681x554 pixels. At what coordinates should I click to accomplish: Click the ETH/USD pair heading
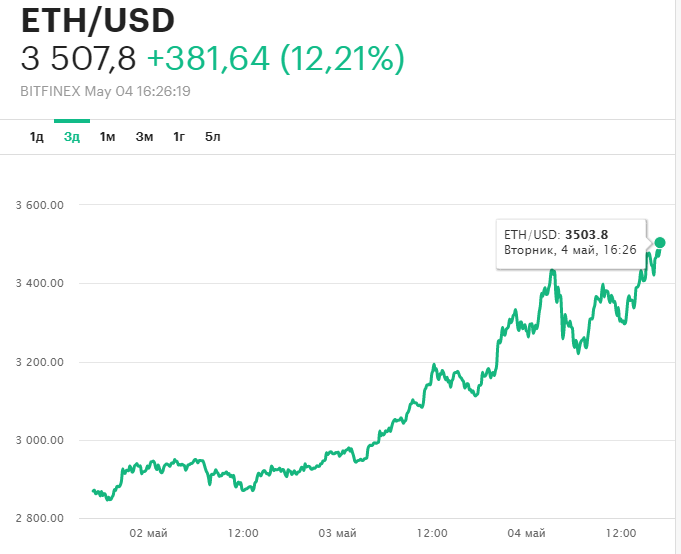coord(97,20)
